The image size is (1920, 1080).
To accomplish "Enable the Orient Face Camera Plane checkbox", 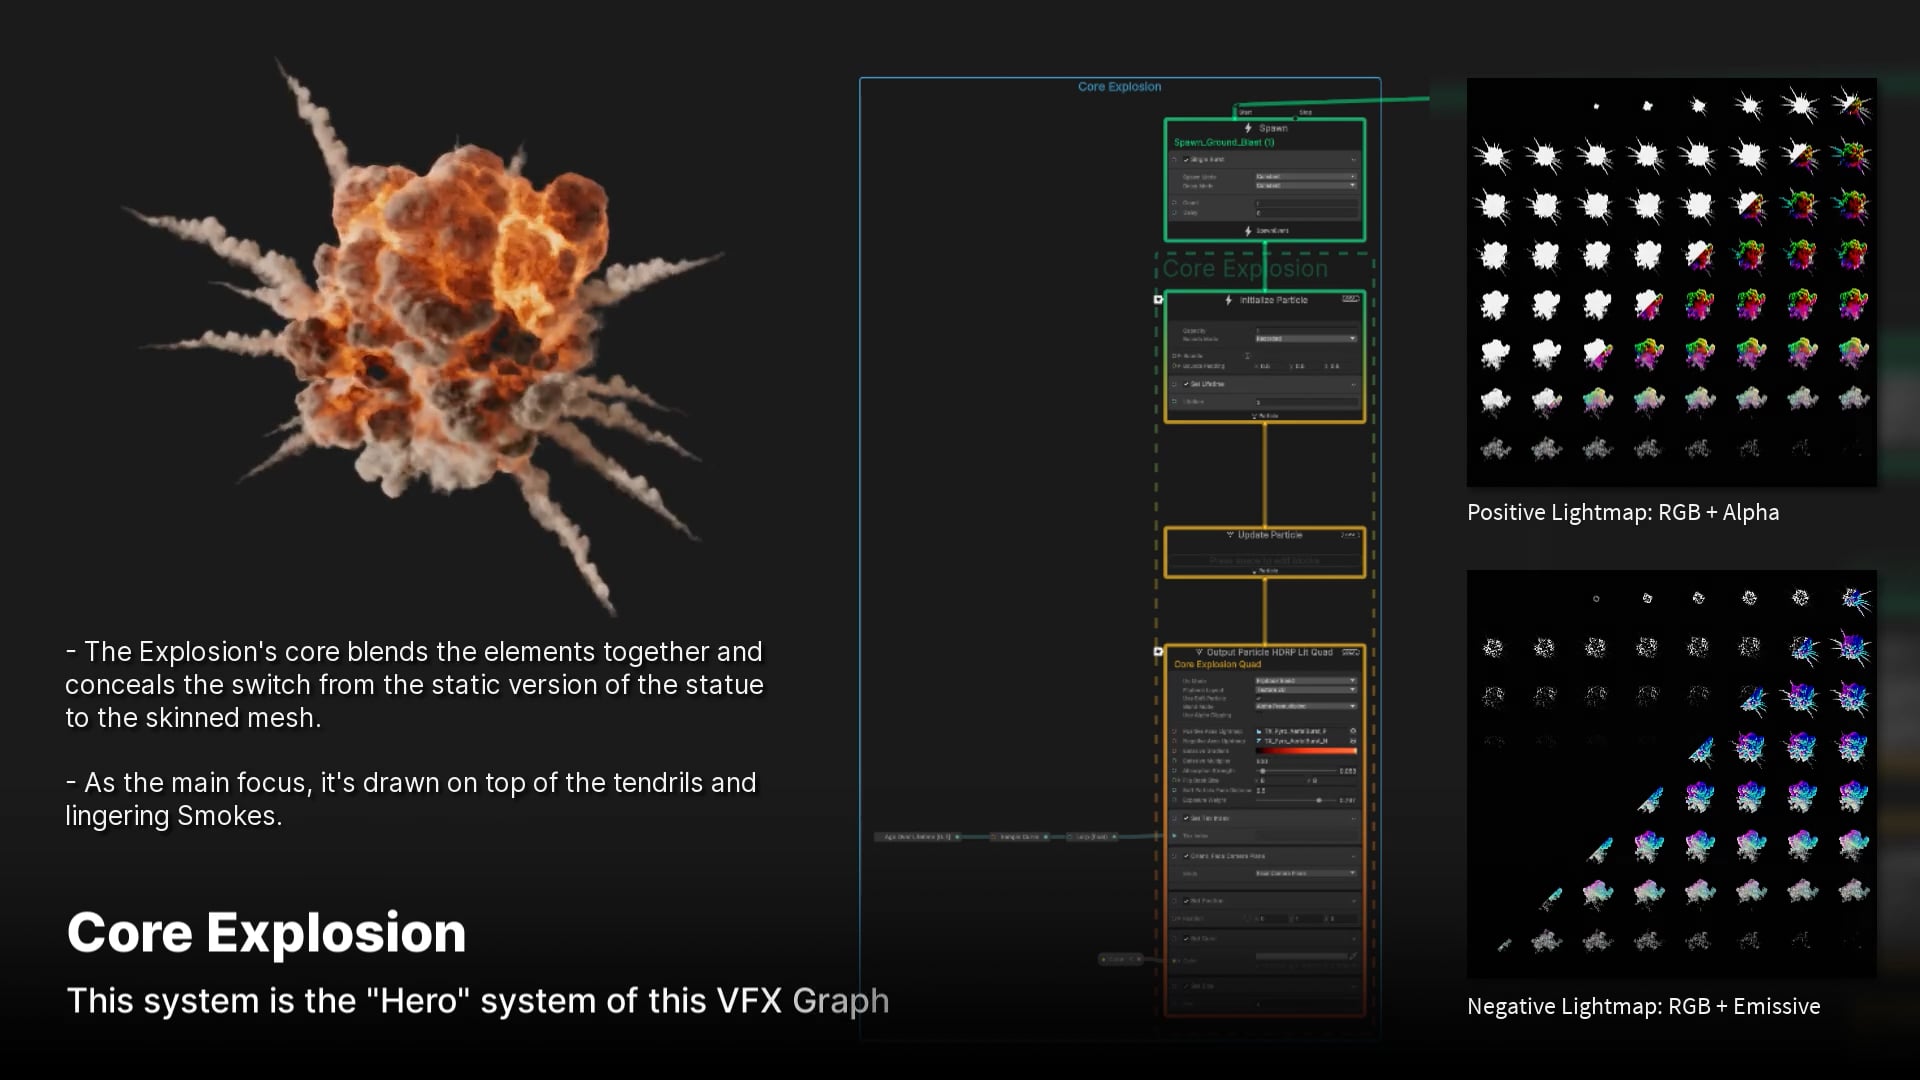I will (1188, 857).
